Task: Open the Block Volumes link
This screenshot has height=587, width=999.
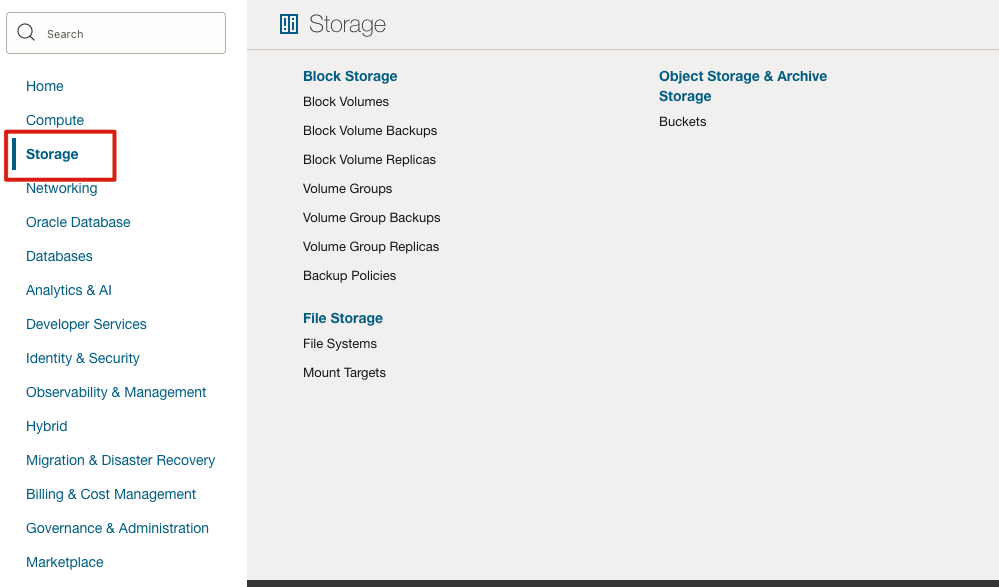Action: (x=346, y=102)
